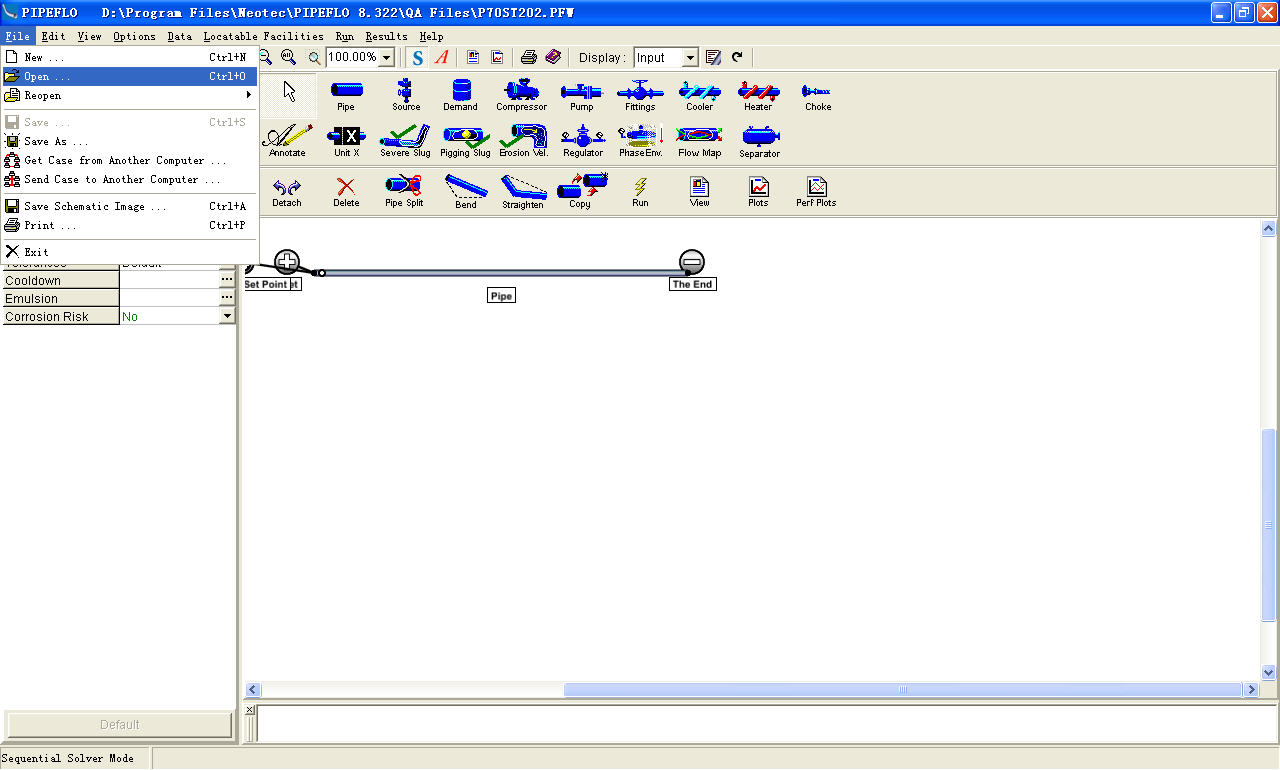Close the message pane with X
Screen dimensions: 1280x770
pyautogui.click(x=250, y=710)
